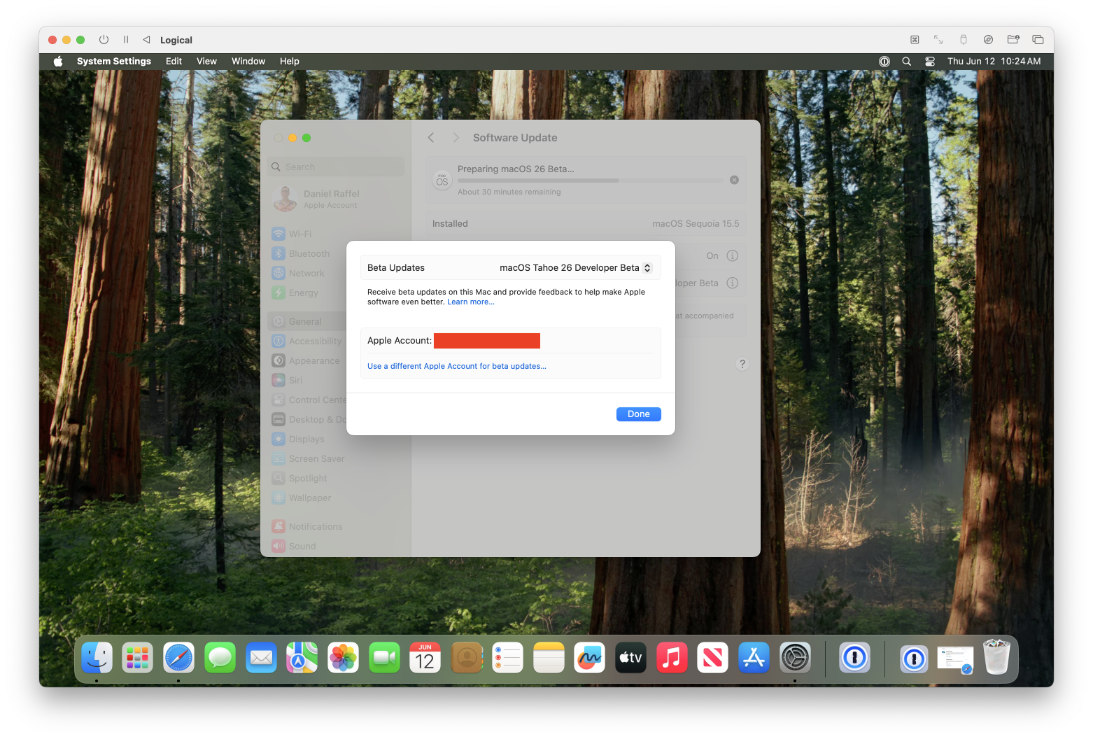Open Calendar from the Dock
Screen dimensions: 1093x739
[425, 657]
